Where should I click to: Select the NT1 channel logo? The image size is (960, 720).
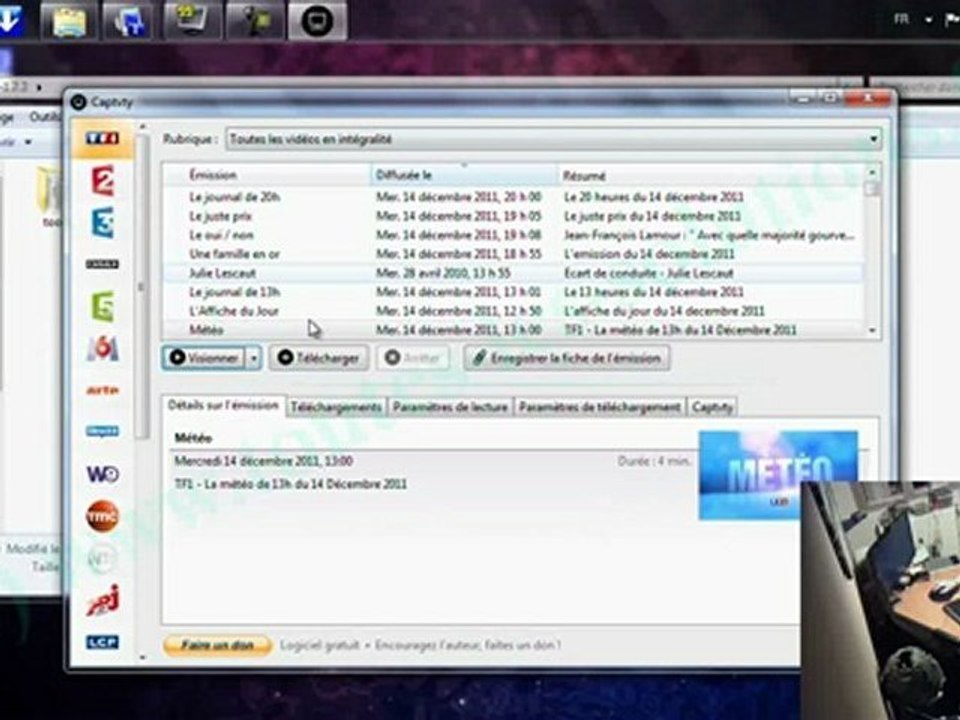click(x=102, y=558)
